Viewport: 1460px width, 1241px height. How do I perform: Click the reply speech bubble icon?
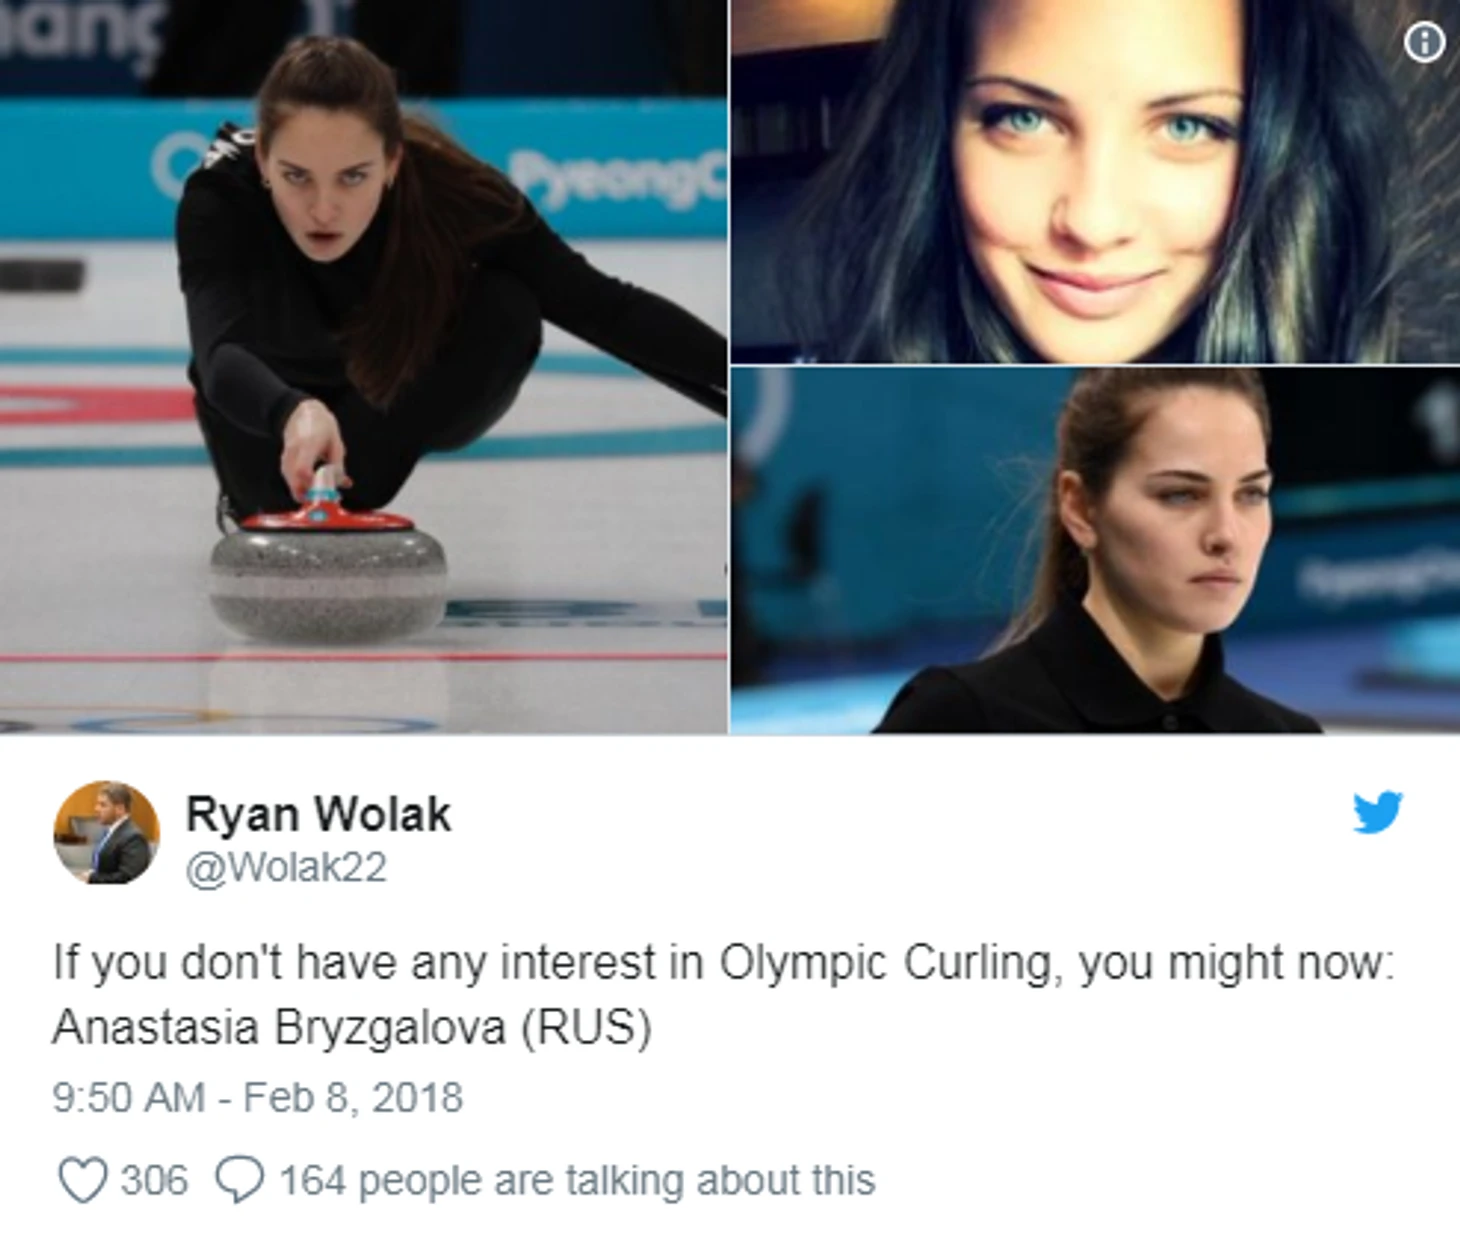(x=240, y=1180)
